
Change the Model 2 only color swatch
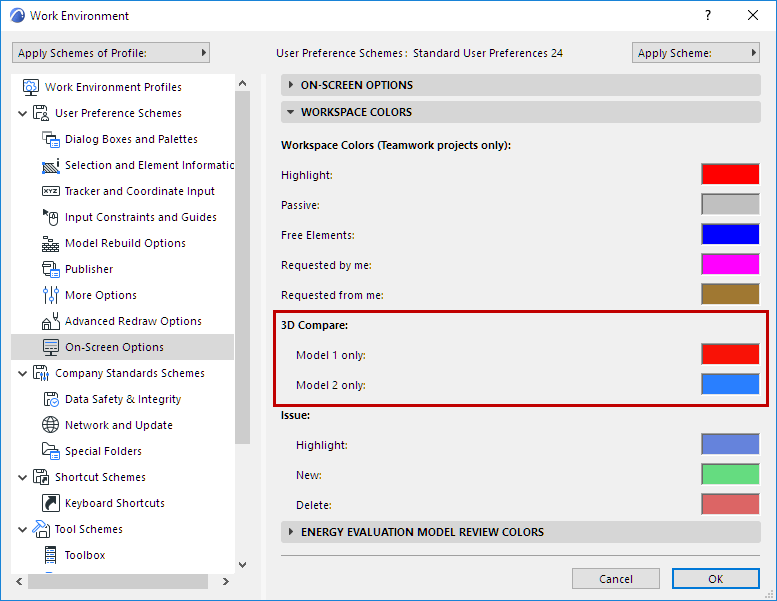[x=730, y=384]
